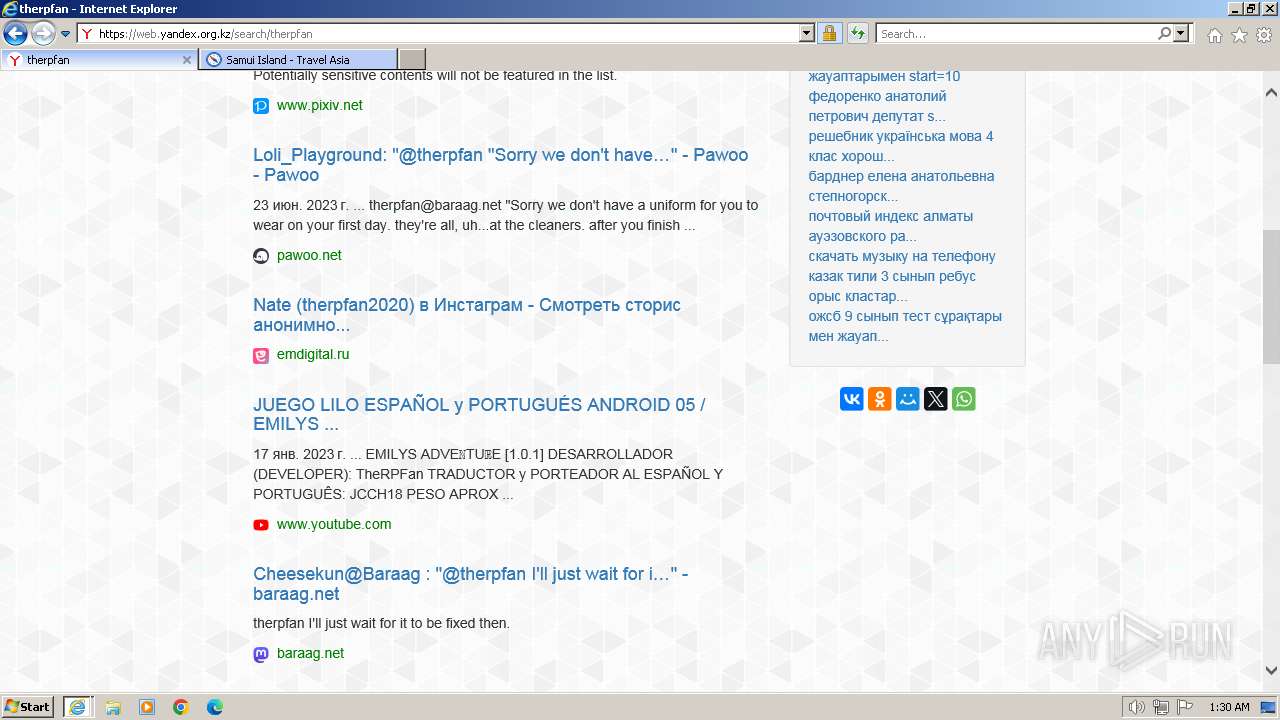Open Nate (therpfan2020) Instagram result
Viewport: 1280px width, 720px height.
(467, 315)
